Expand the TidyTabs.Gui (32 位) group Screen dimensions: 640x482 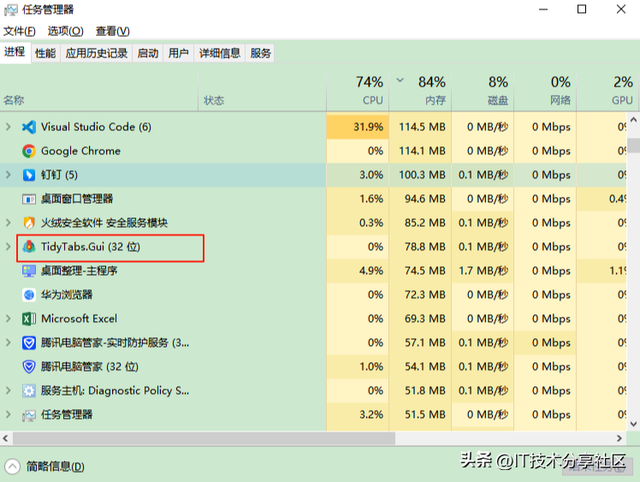8,247
